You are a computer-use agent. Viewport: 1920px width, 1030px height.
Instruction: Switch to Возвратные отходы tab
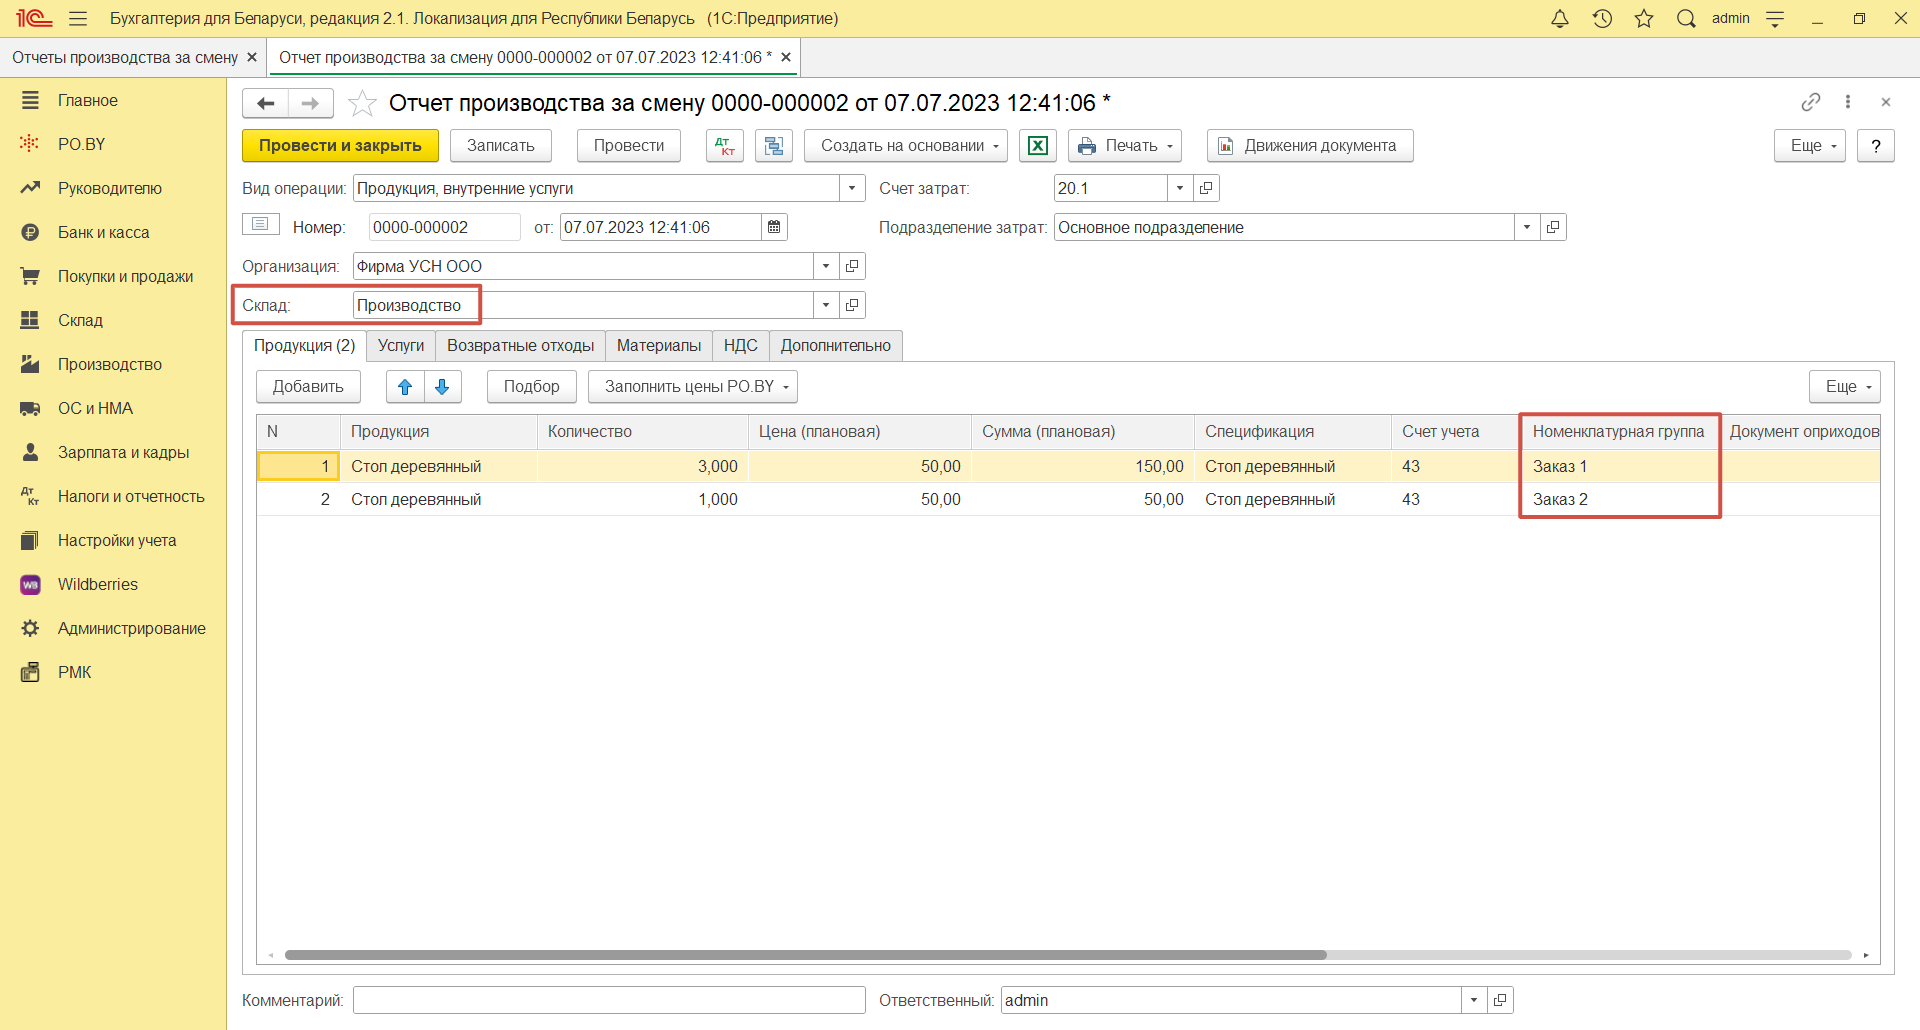520,346
